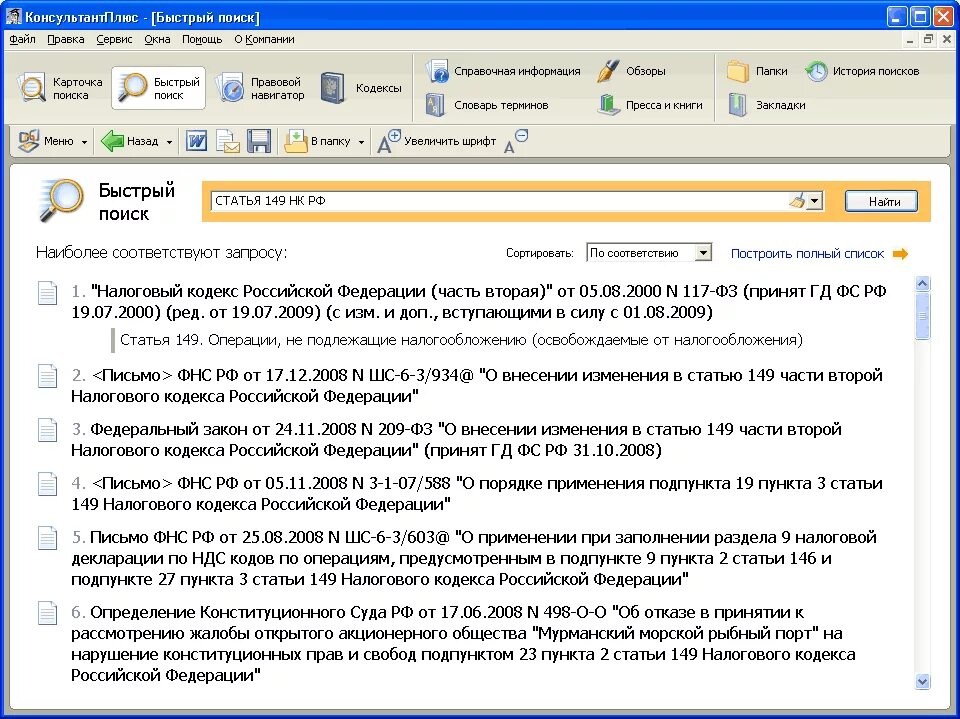Viewport: 960px width, 719px height.
Task: Open Сортировать По соответствию dropdown
Action: 649,252
